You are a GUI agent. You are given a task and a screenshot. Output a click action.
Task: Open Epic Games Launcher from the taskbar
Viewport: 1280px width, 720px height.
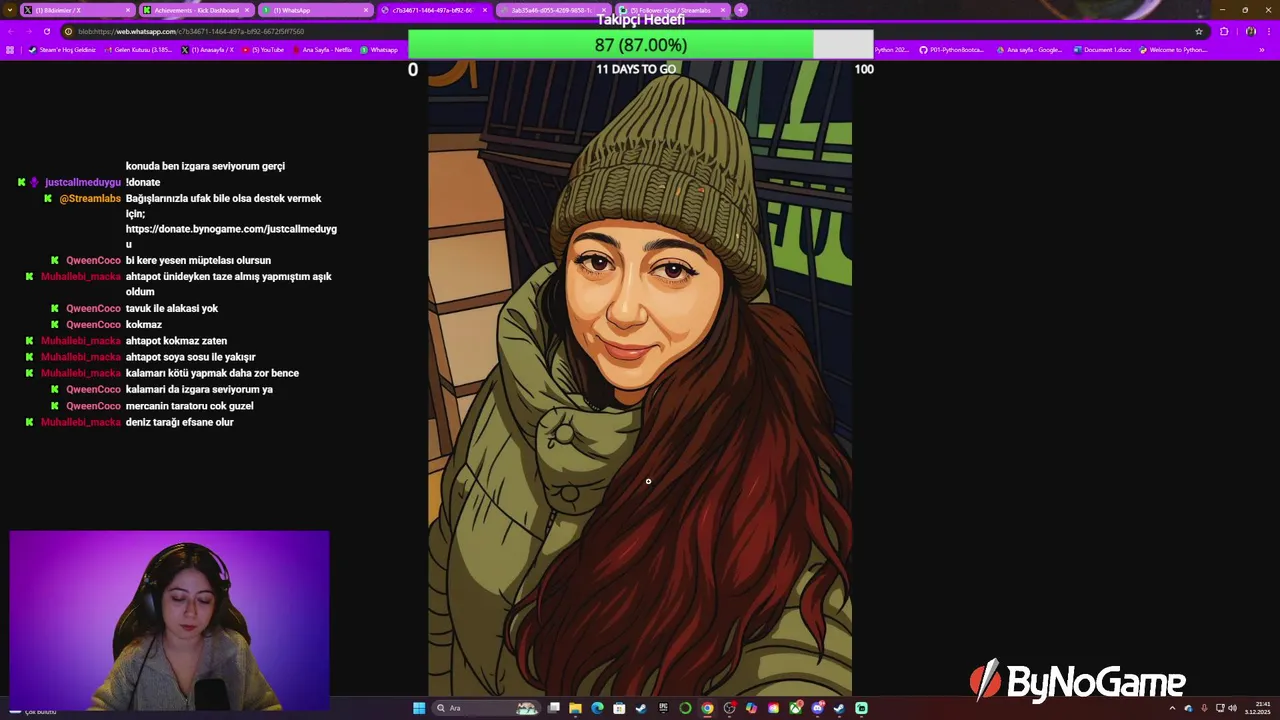tap(663, 708)
